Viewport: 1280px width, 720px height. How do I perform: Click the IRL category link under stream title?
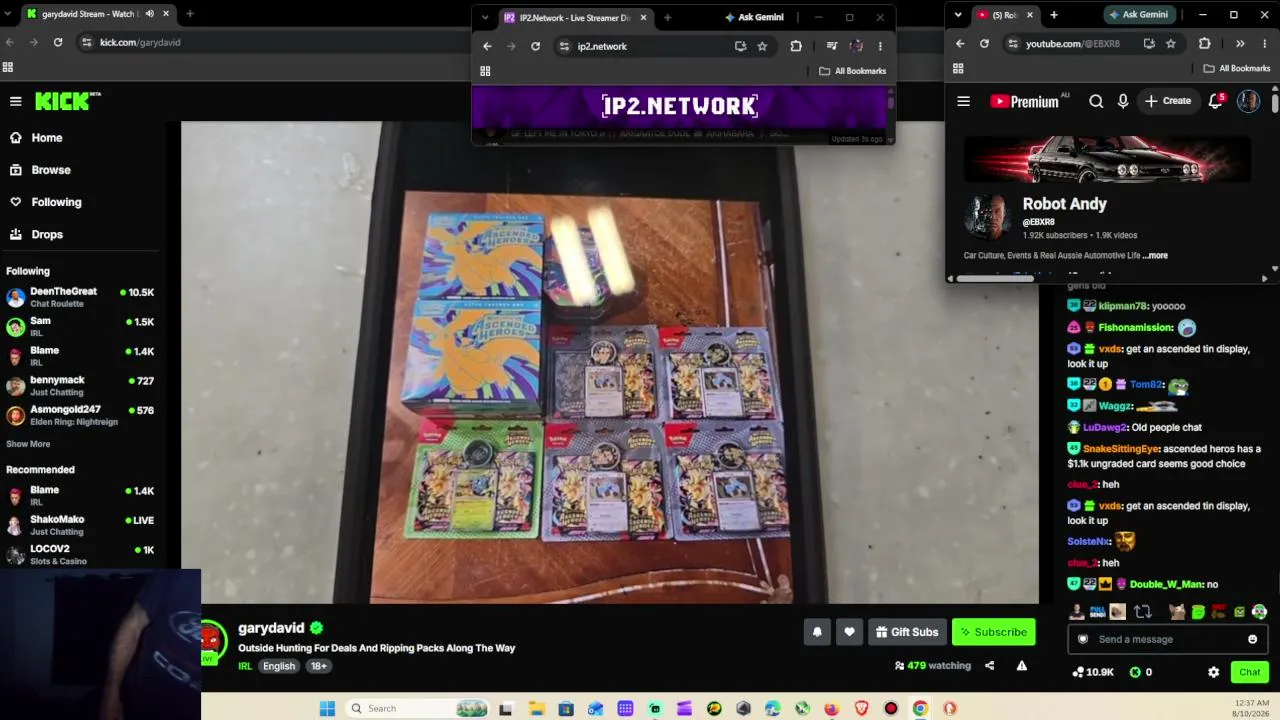[245, 666]
